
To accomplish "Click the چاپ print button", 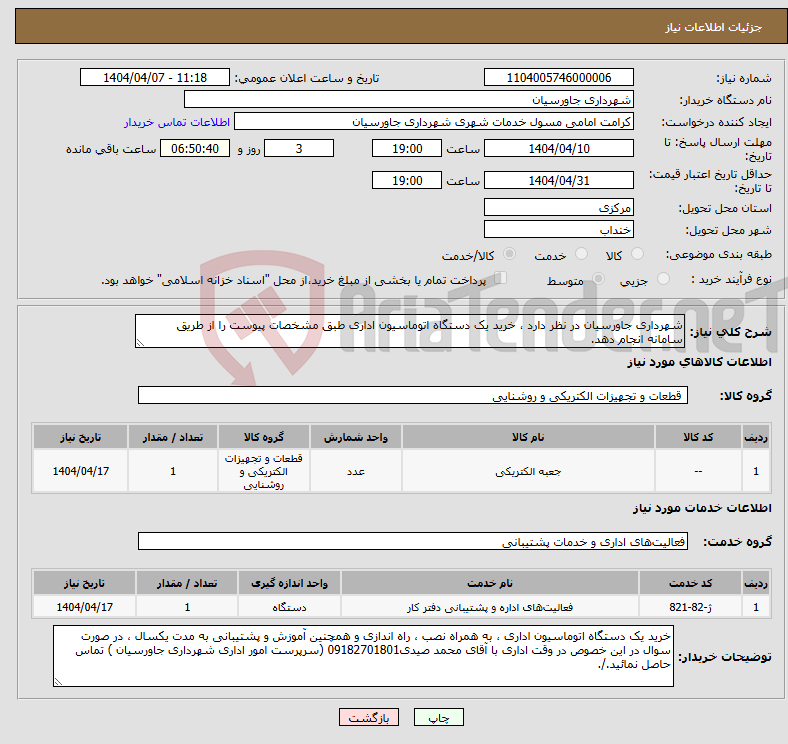I will coord(439,717).
